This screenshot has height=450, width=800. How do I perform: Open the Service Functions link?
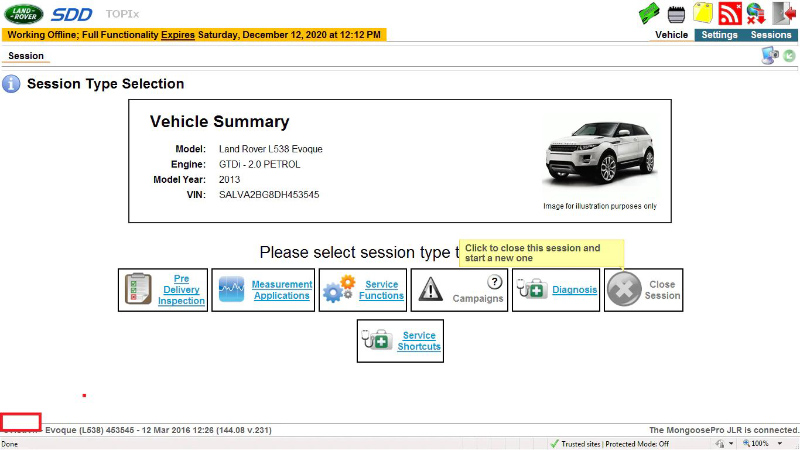pos(381,290)
